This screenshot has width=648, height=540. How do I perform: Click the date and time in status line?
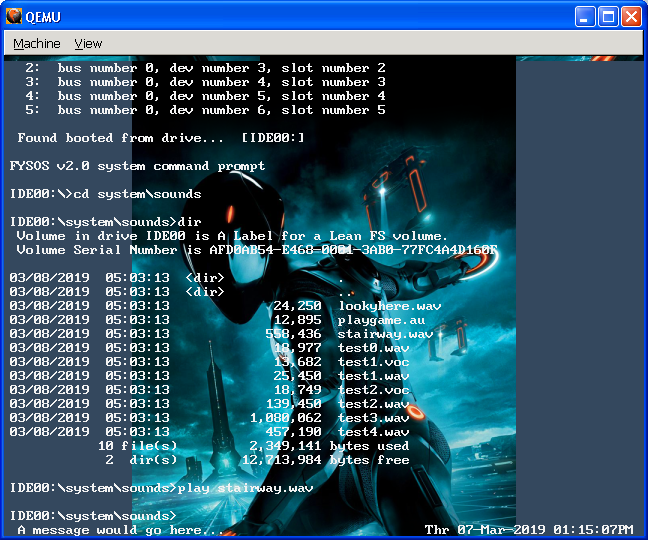pos(529,530)
